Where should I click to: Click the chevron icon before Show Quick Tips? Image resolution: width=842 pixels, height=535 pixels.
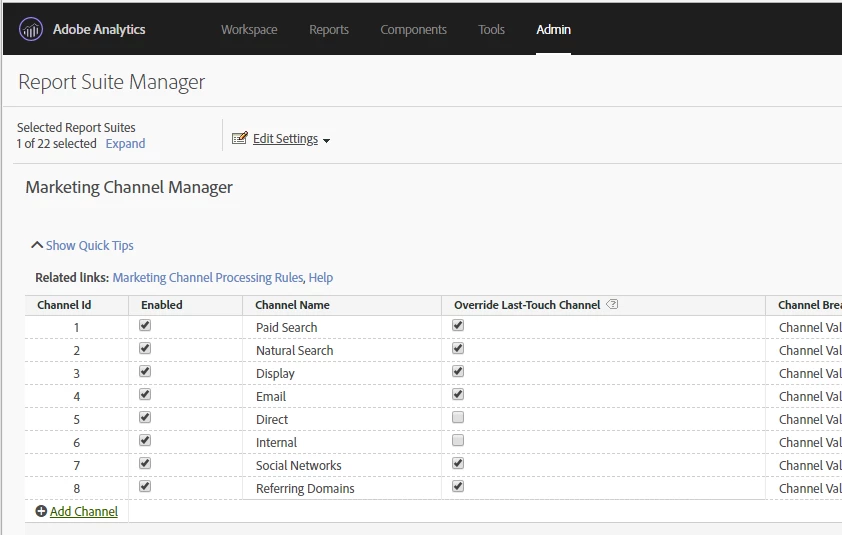coord(37,245)
